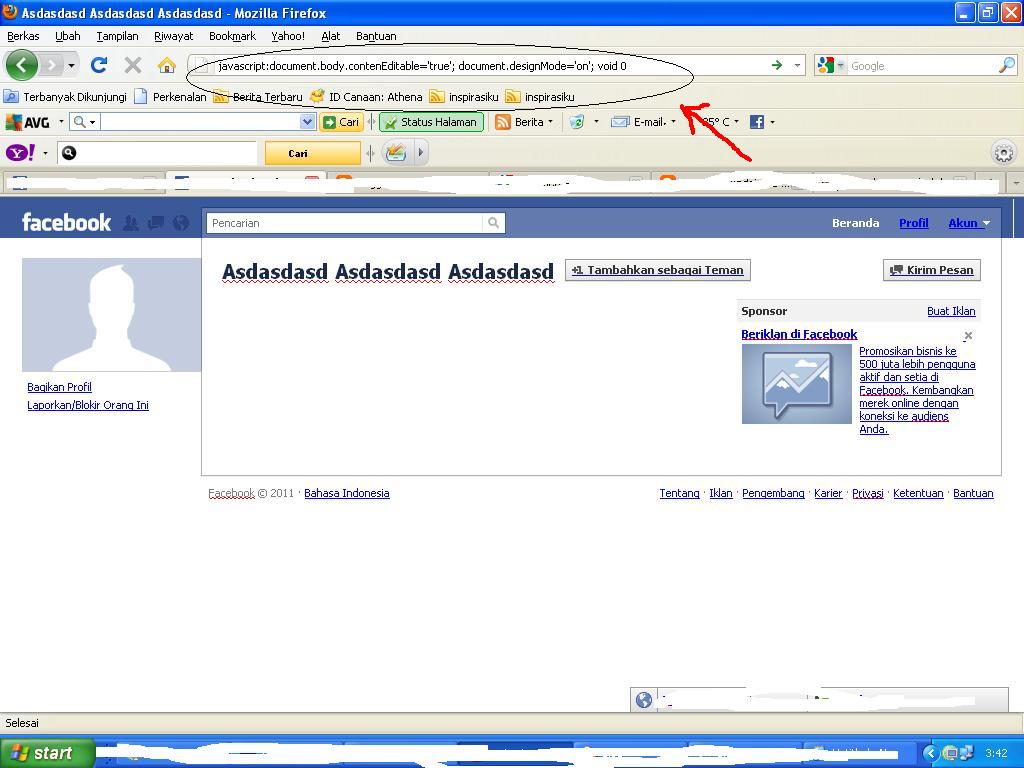Open Facebook friend requests icon
The width and height of the screenshot is (1024, 768).
coord(131,223)
